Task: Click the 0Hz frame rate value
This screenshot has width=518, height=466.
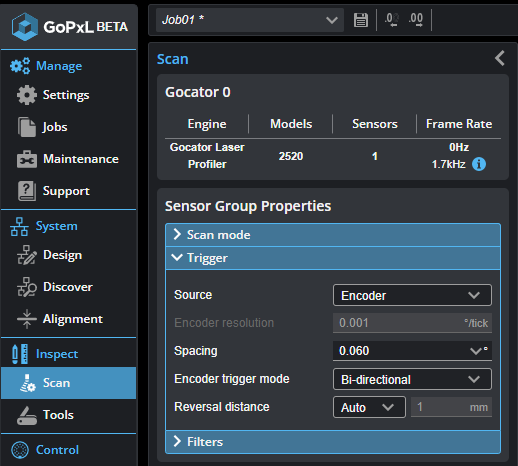Action: coord(459,147)
